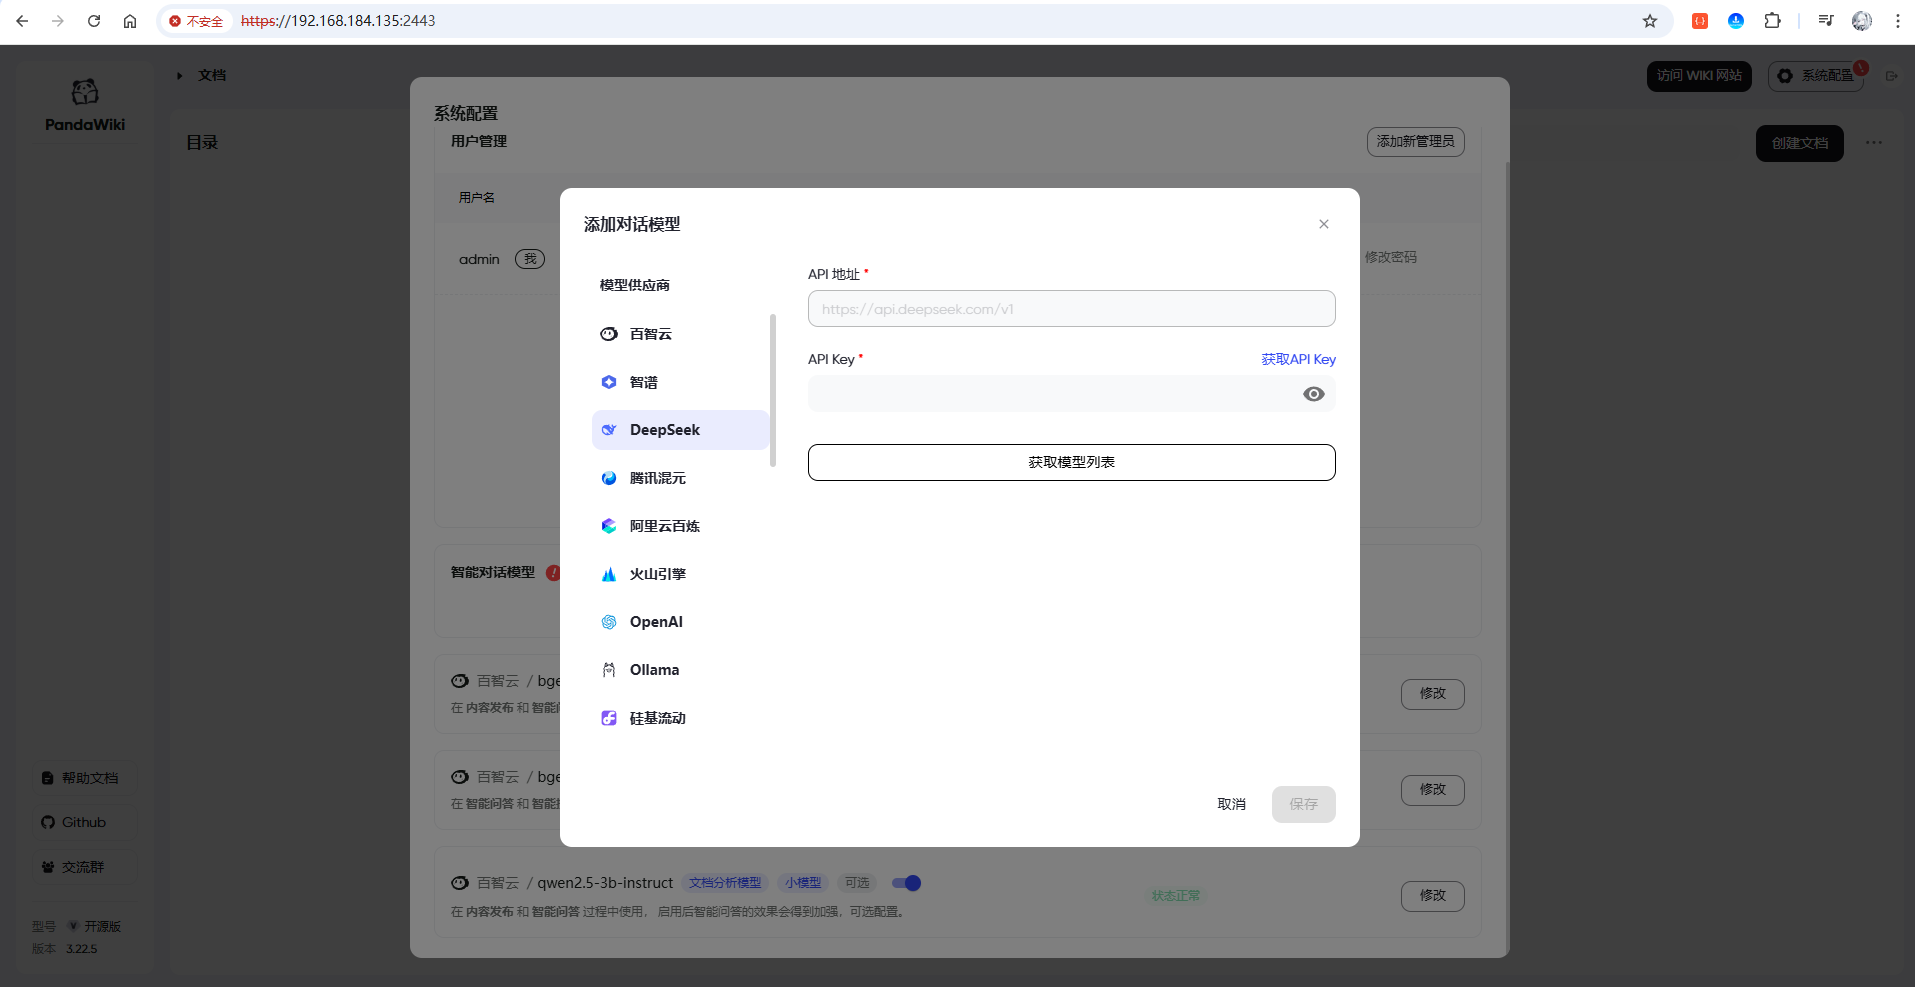Click the 文档分析模型 tag

[x=725, y=883]
